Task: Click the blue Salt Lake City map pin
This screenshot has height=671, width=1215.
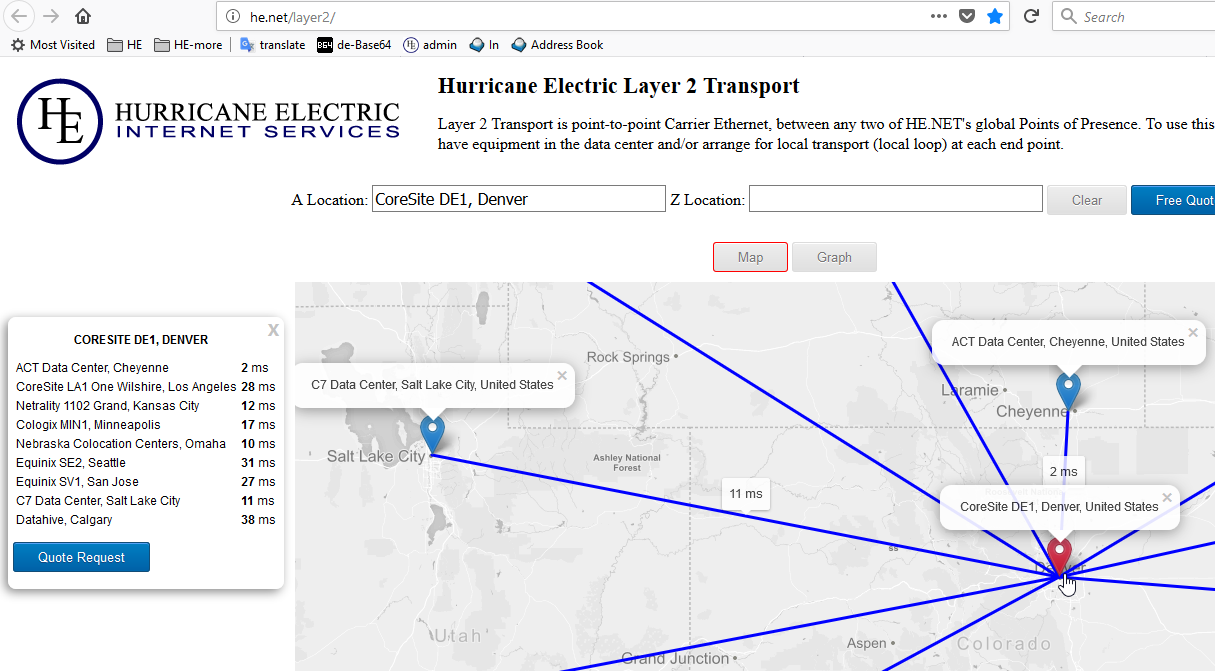Action: pyautogui.click(x=432, y=433)
